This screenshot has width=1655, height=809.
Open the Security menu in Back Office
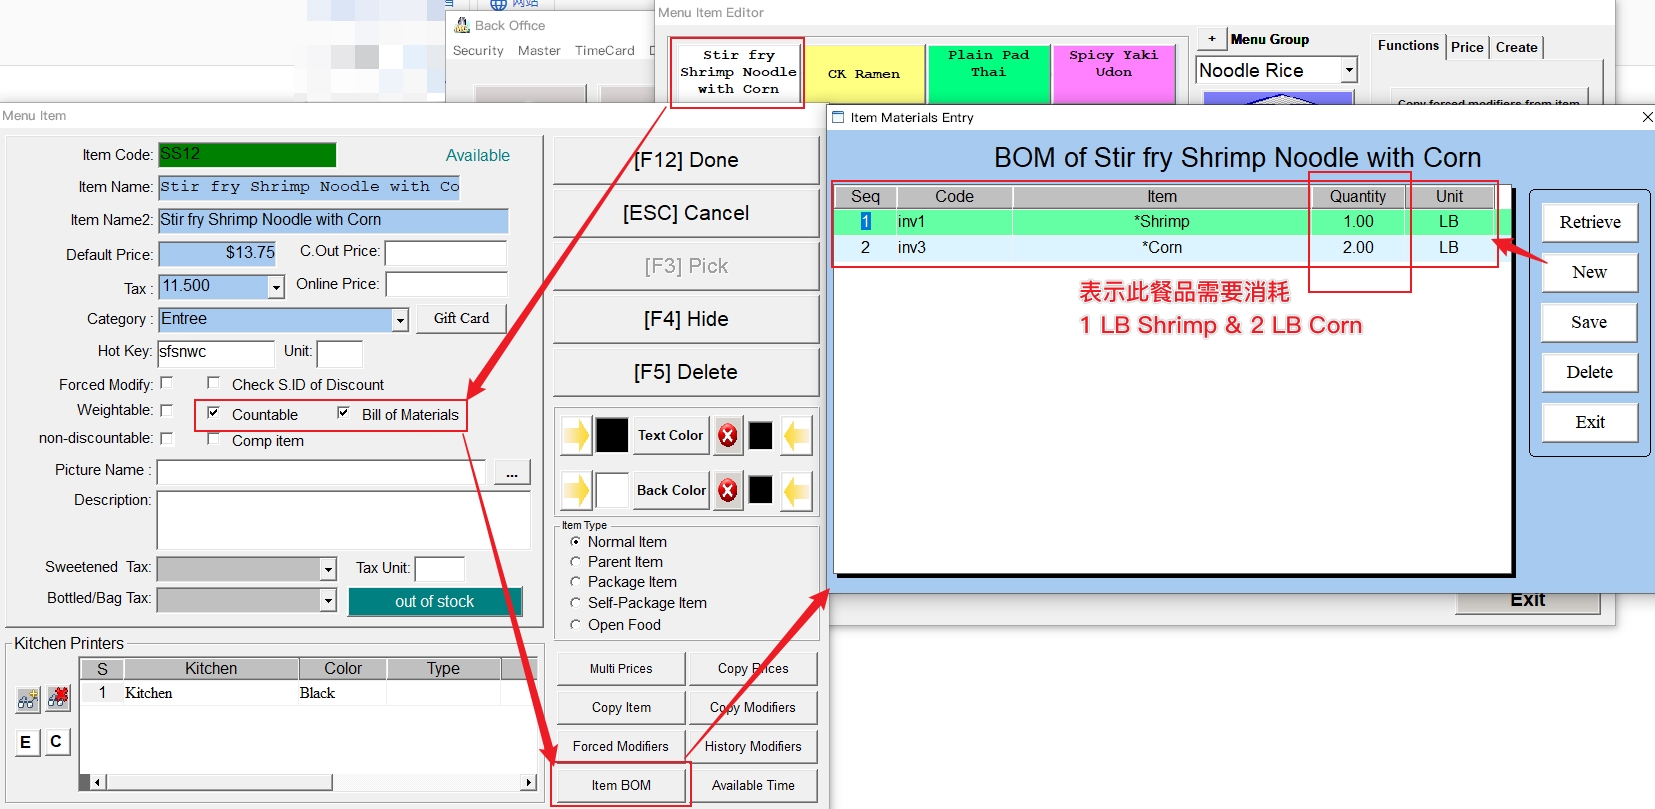tap(478, 51)
